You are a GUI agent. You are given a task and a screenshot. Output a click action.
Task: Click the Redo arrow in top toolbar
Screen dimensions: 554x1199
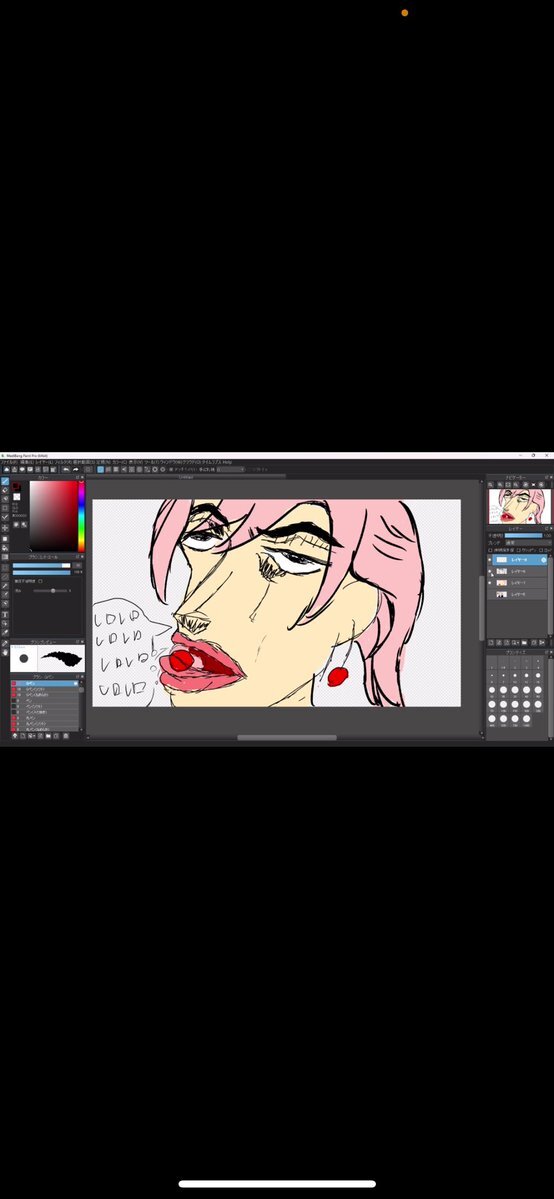76,470
